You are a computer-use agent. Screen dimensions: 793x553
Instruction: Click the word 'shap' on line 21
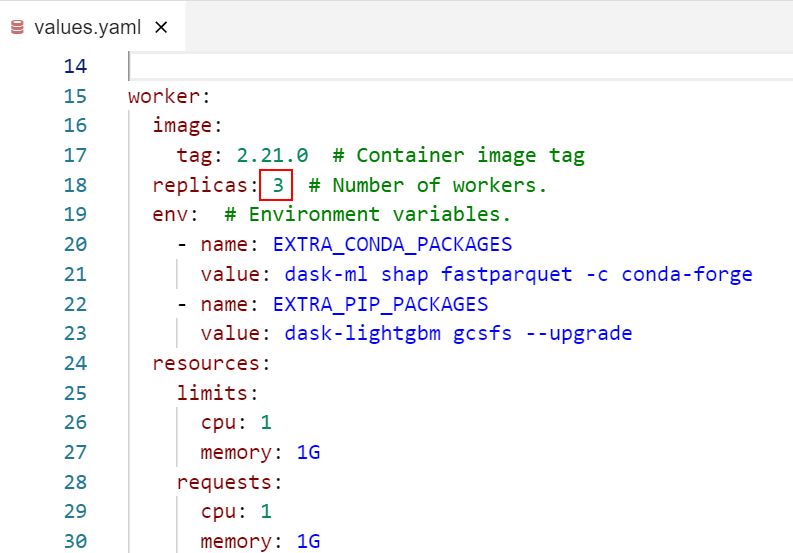pyautogui.click(x=405, y=274)
